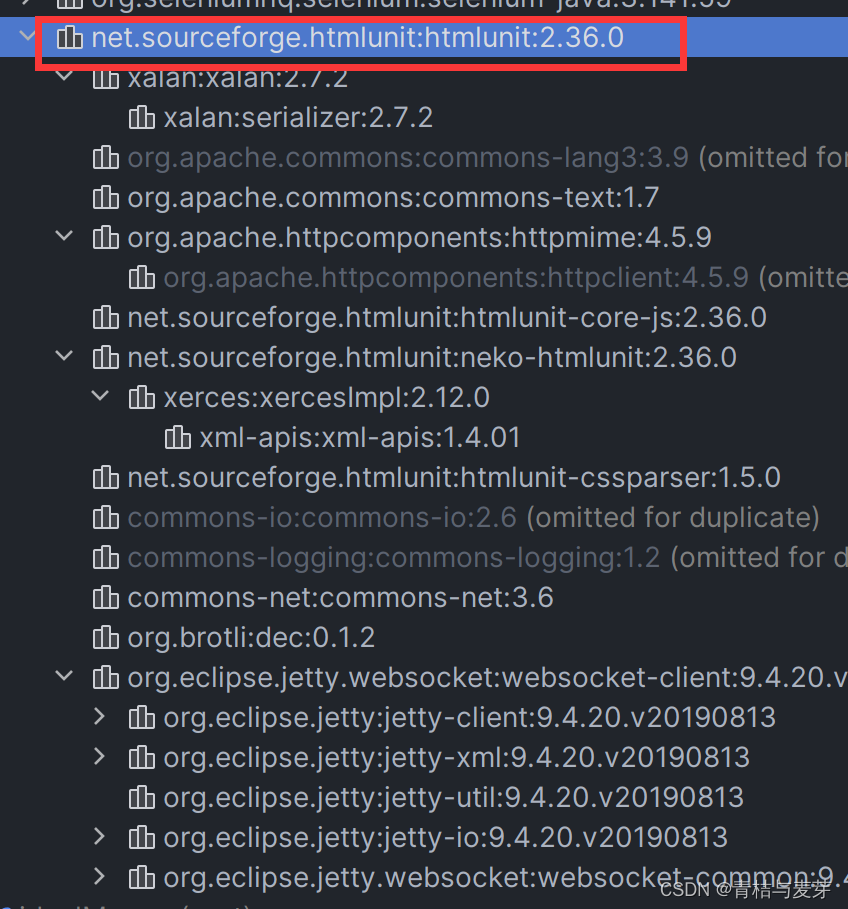Select xalan:serializer:2.7.2 row
The height and width of the screenshot is (909, 848).
[x=424, y=118]
